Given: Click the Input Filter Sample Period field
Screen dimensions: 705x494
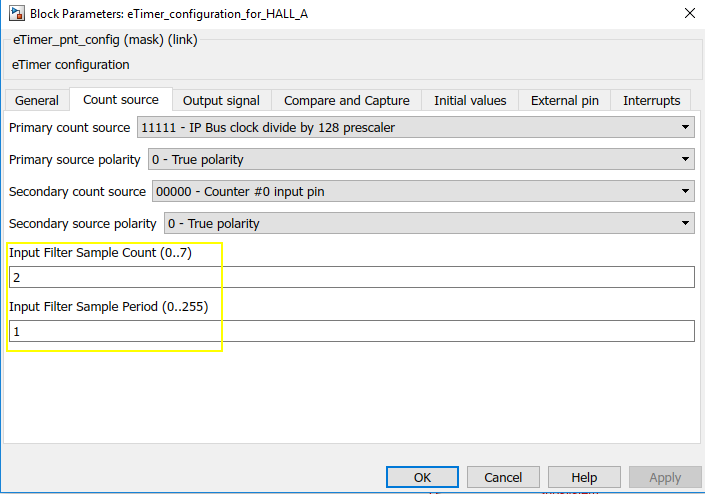Looking at the screenshot, I should 351,330.
